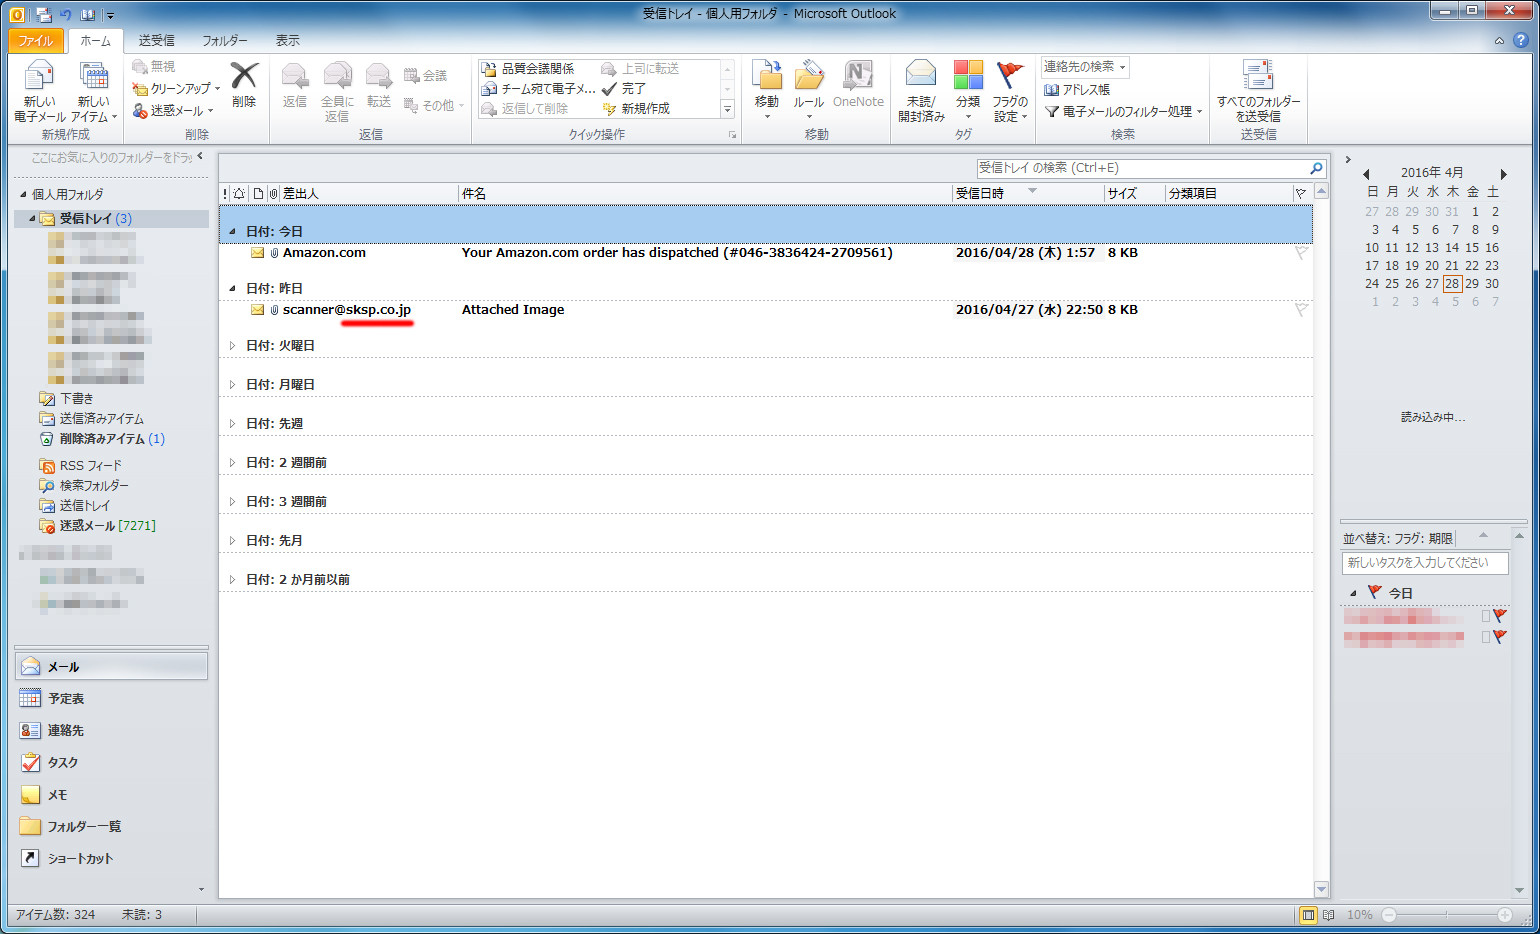Click the zoom slider in the status bar

pos(1446,915)
